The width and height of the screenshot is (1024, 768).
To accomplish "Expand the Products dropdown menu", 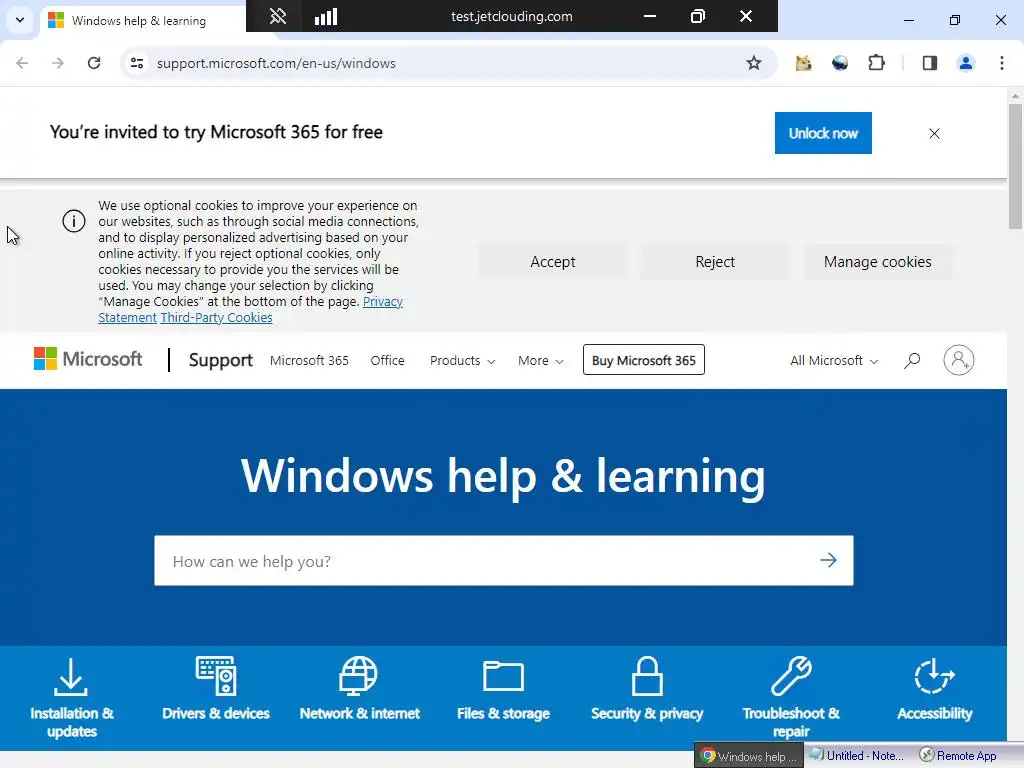I will pyautogui.click(x=462, y=360).
